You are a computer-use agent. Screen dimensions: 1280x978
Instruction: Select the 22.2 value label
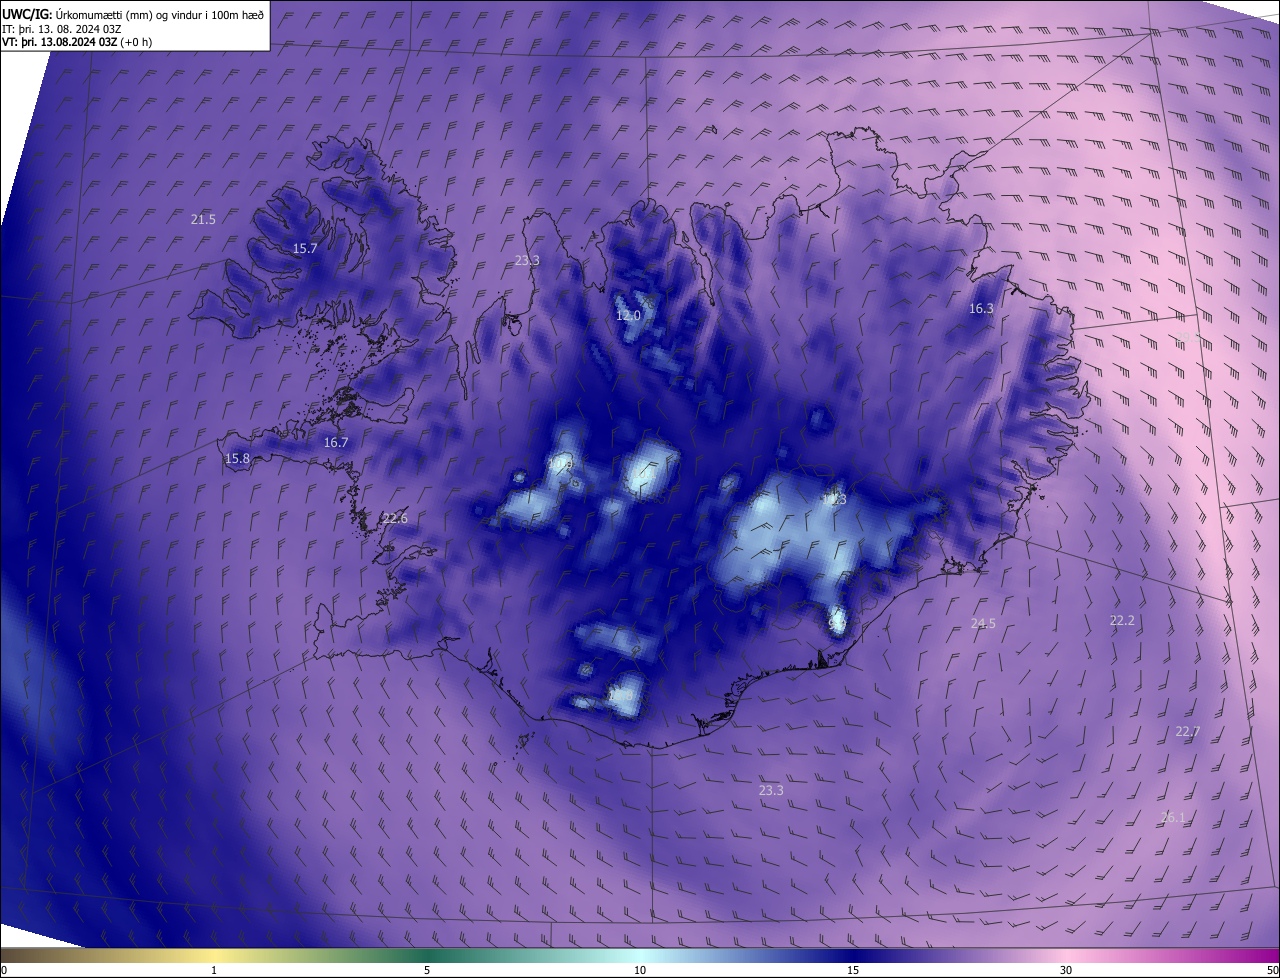1122,620
